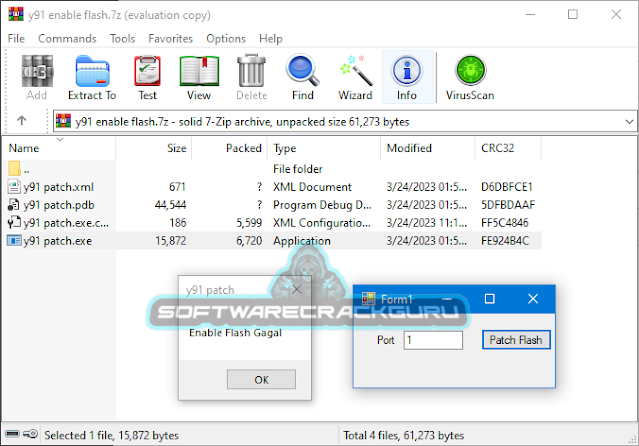Sort by the Type column header
Image resolution: width=639 pixels, height=446 pixels.
pyautogui.click(x=324, y=148)
